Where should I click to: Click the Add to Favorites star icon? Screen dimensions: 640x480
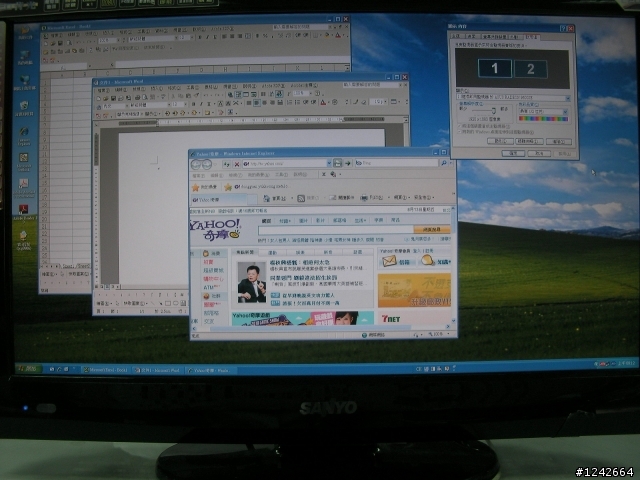tap(228, 187)
